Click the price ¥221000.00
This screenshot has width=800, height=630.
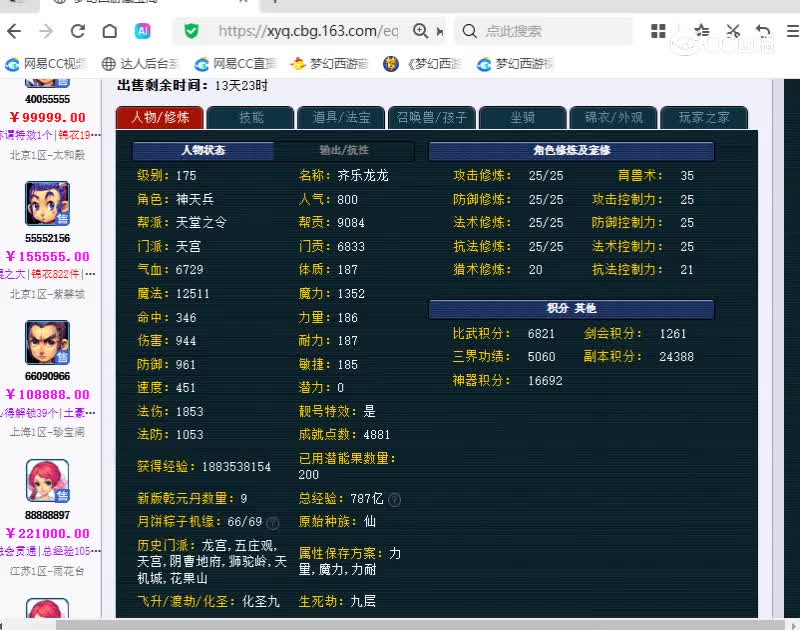click(47, 533)
